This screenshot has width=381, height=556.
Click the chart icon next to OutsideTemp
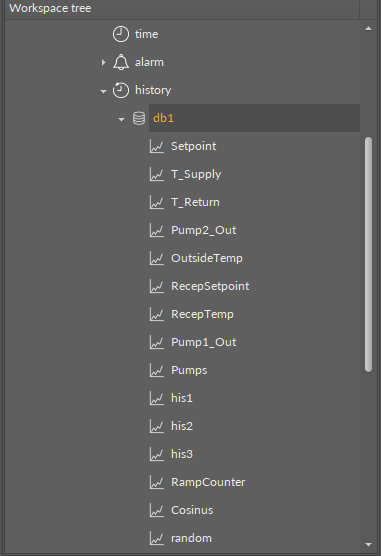pyautogui.click(x=156, y=258)
